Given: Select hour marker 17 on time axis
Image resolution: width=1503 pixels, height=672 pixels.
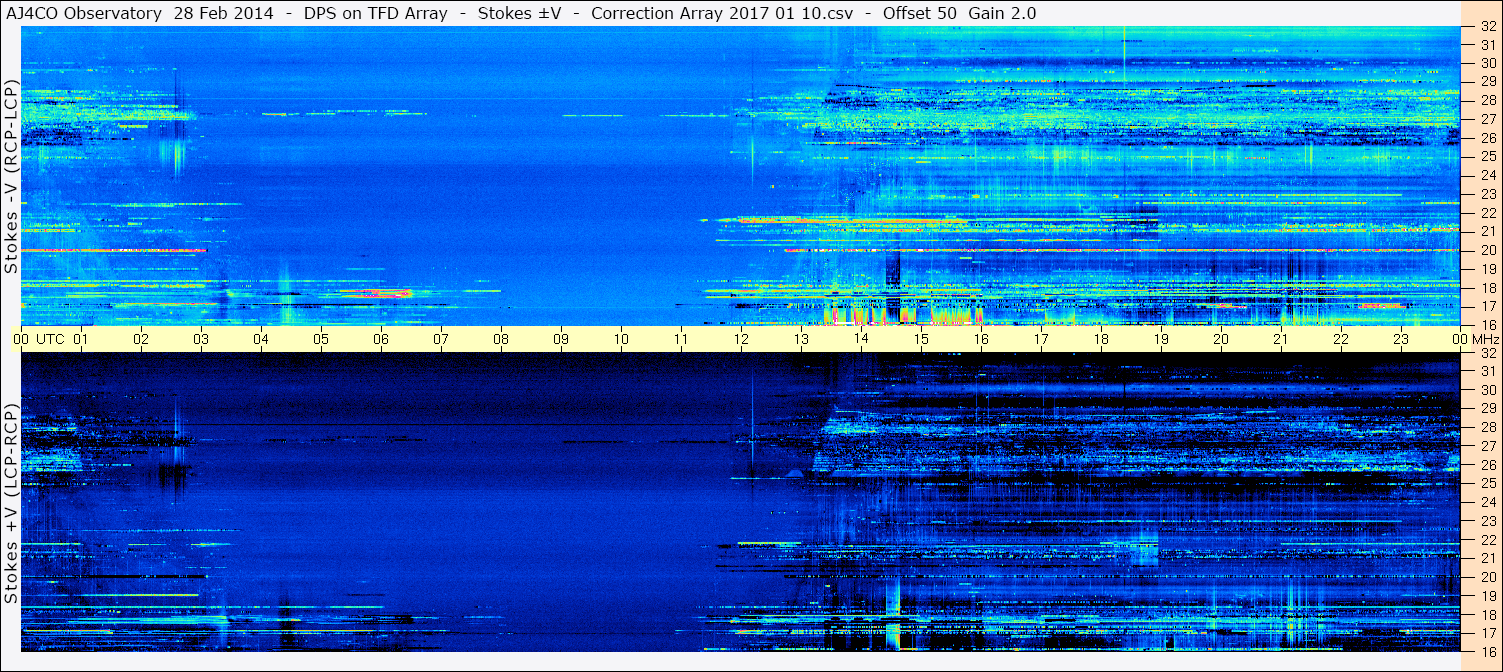Looking at the screenshot, I should point(1041,339).
